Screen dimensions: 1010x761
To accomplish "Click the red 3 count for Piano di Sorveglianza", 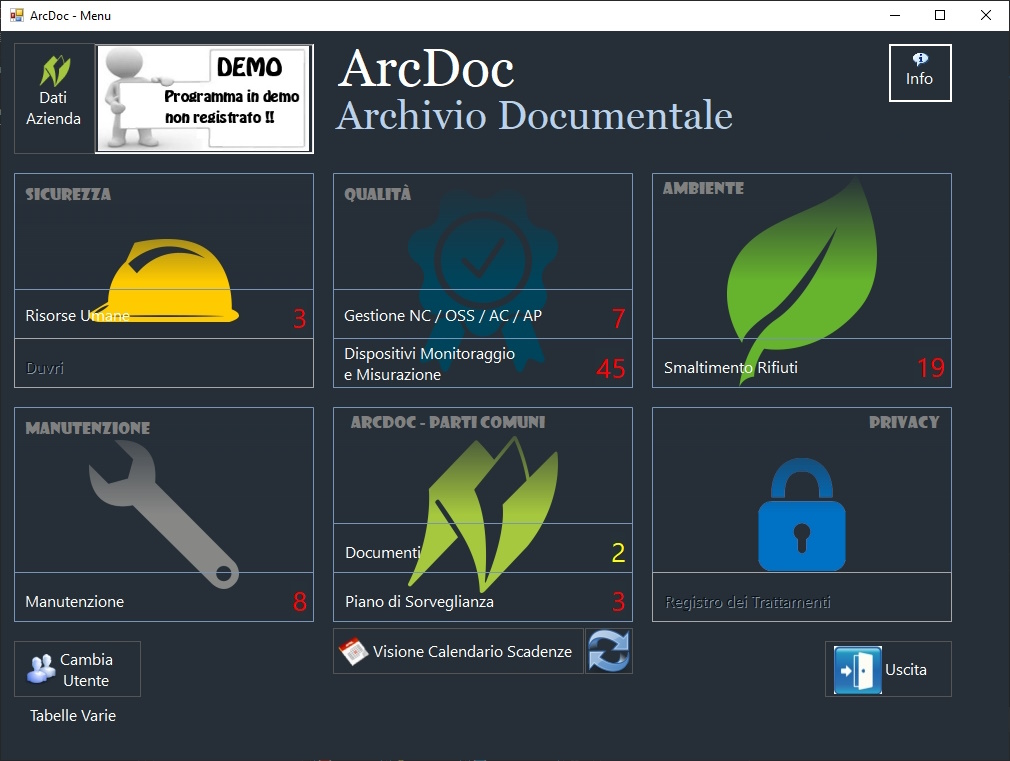I will click(x=618, y=602).
